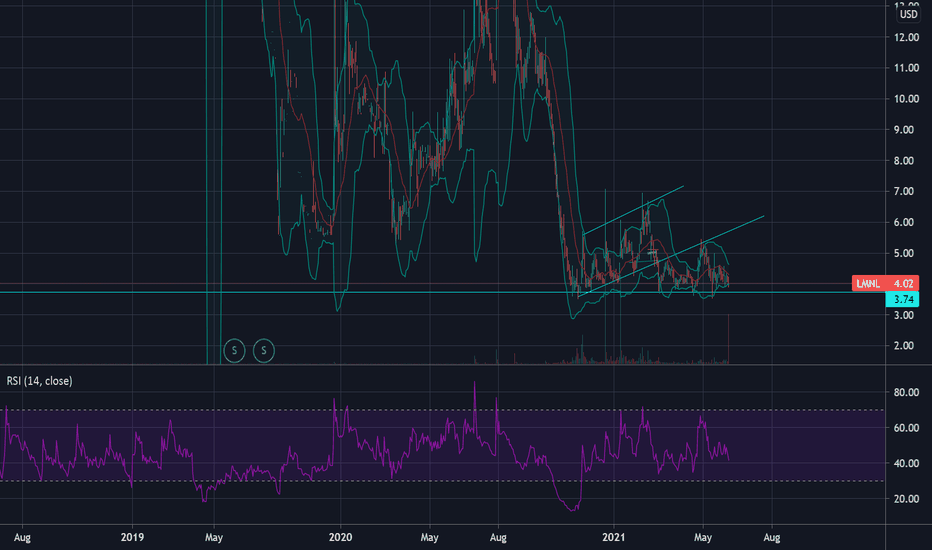Click the RSI (14, close) indicator title

pos(39,381)
